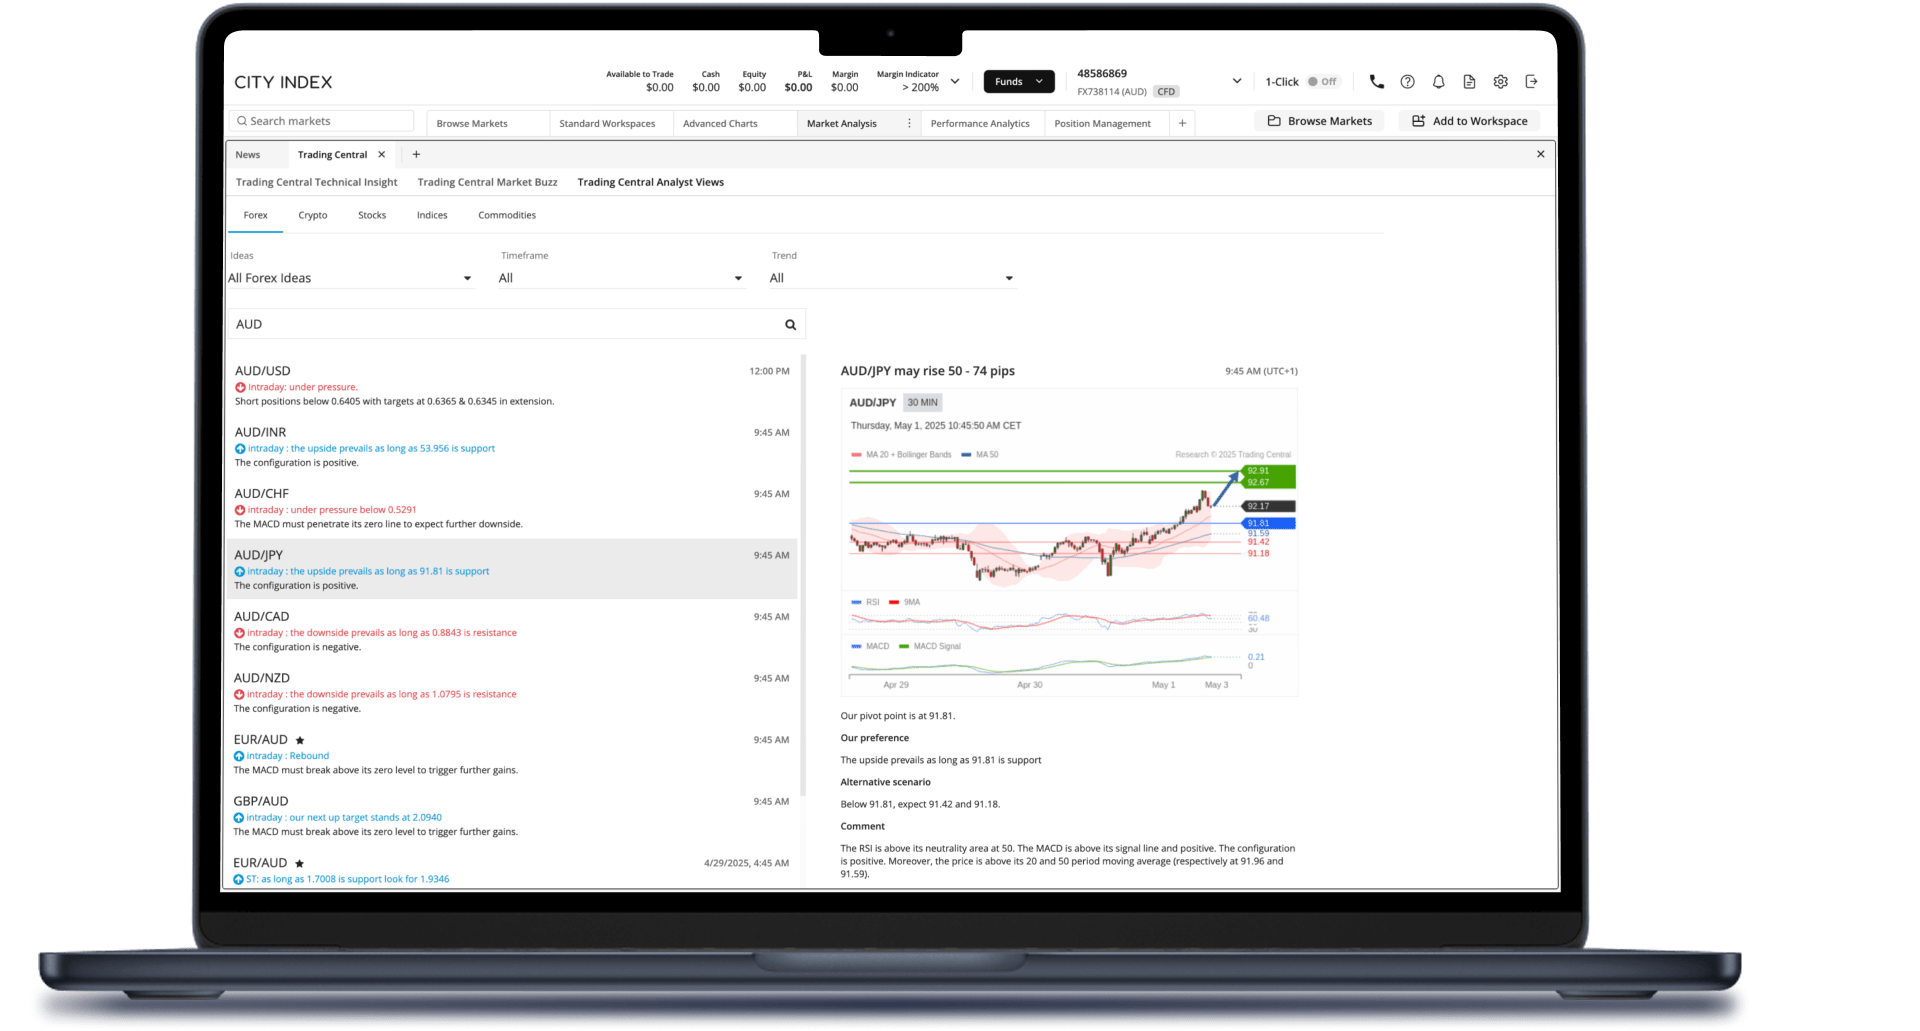The height and width of the screenshot is (1031, 1920).
Task: Click the star icon next to EUR/AUD
Action: [300, 739]
